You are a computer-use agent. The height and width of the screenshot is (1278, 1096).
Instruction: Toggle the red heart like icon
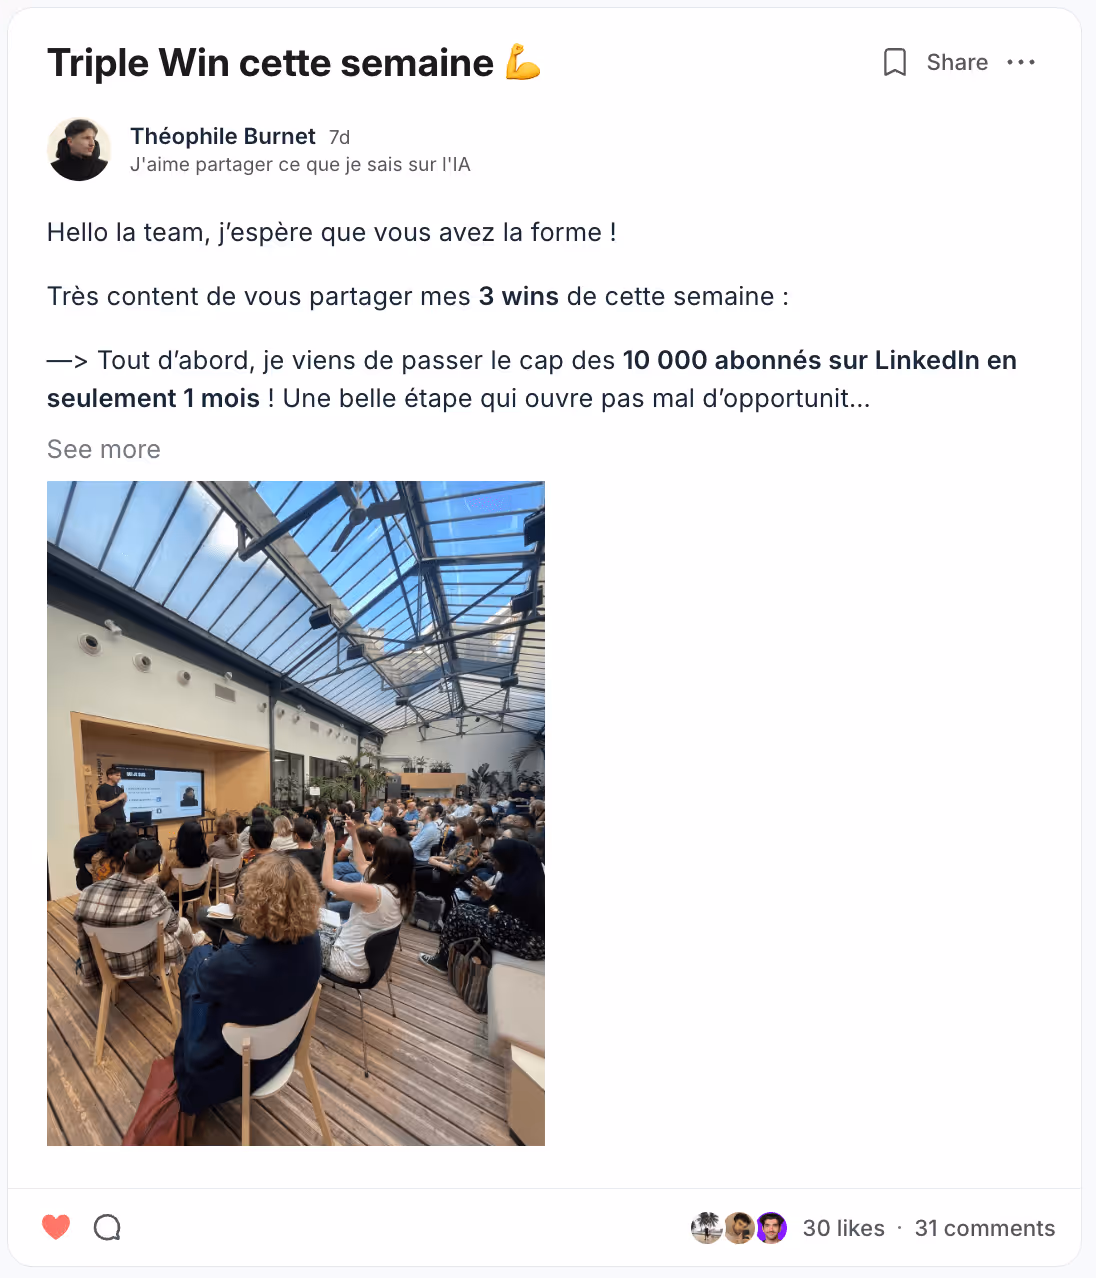coord(56,1227)
